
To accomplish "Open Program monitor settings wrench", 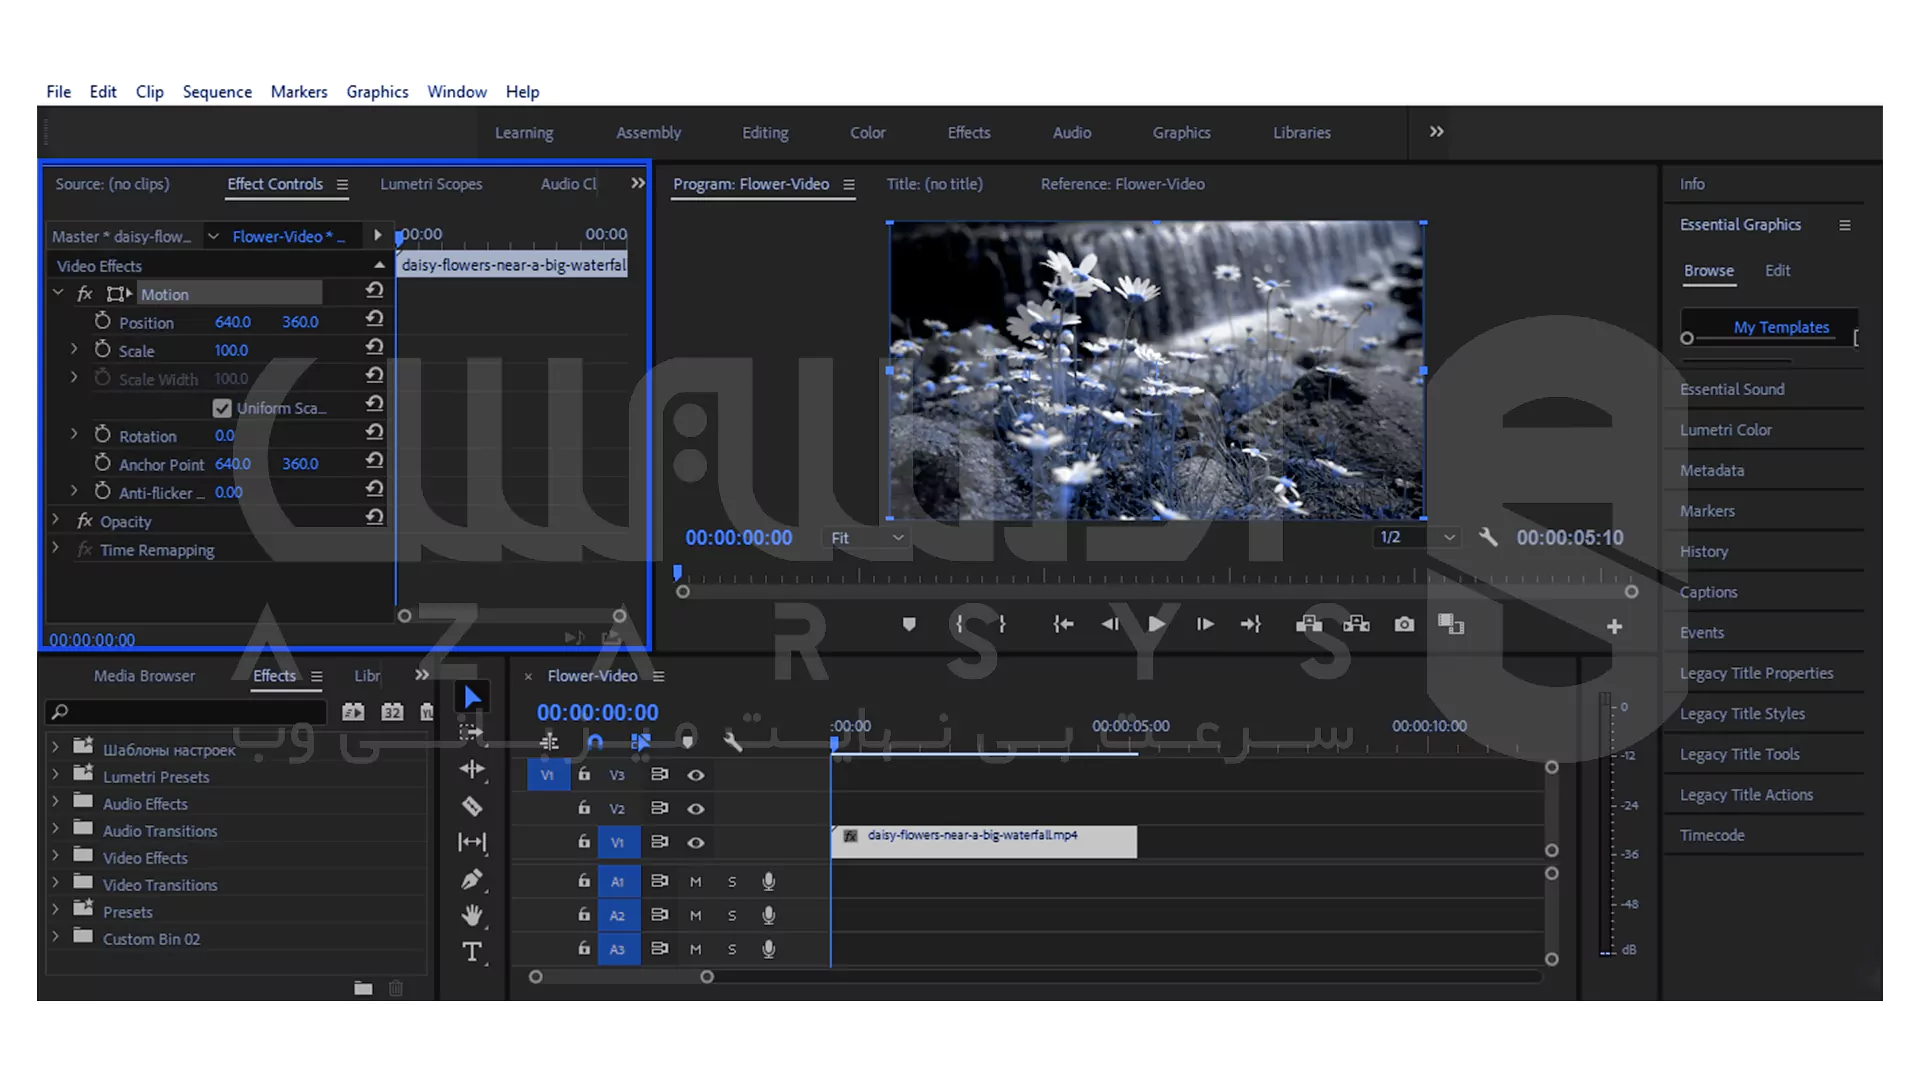I will click(x=1488, y=537).
